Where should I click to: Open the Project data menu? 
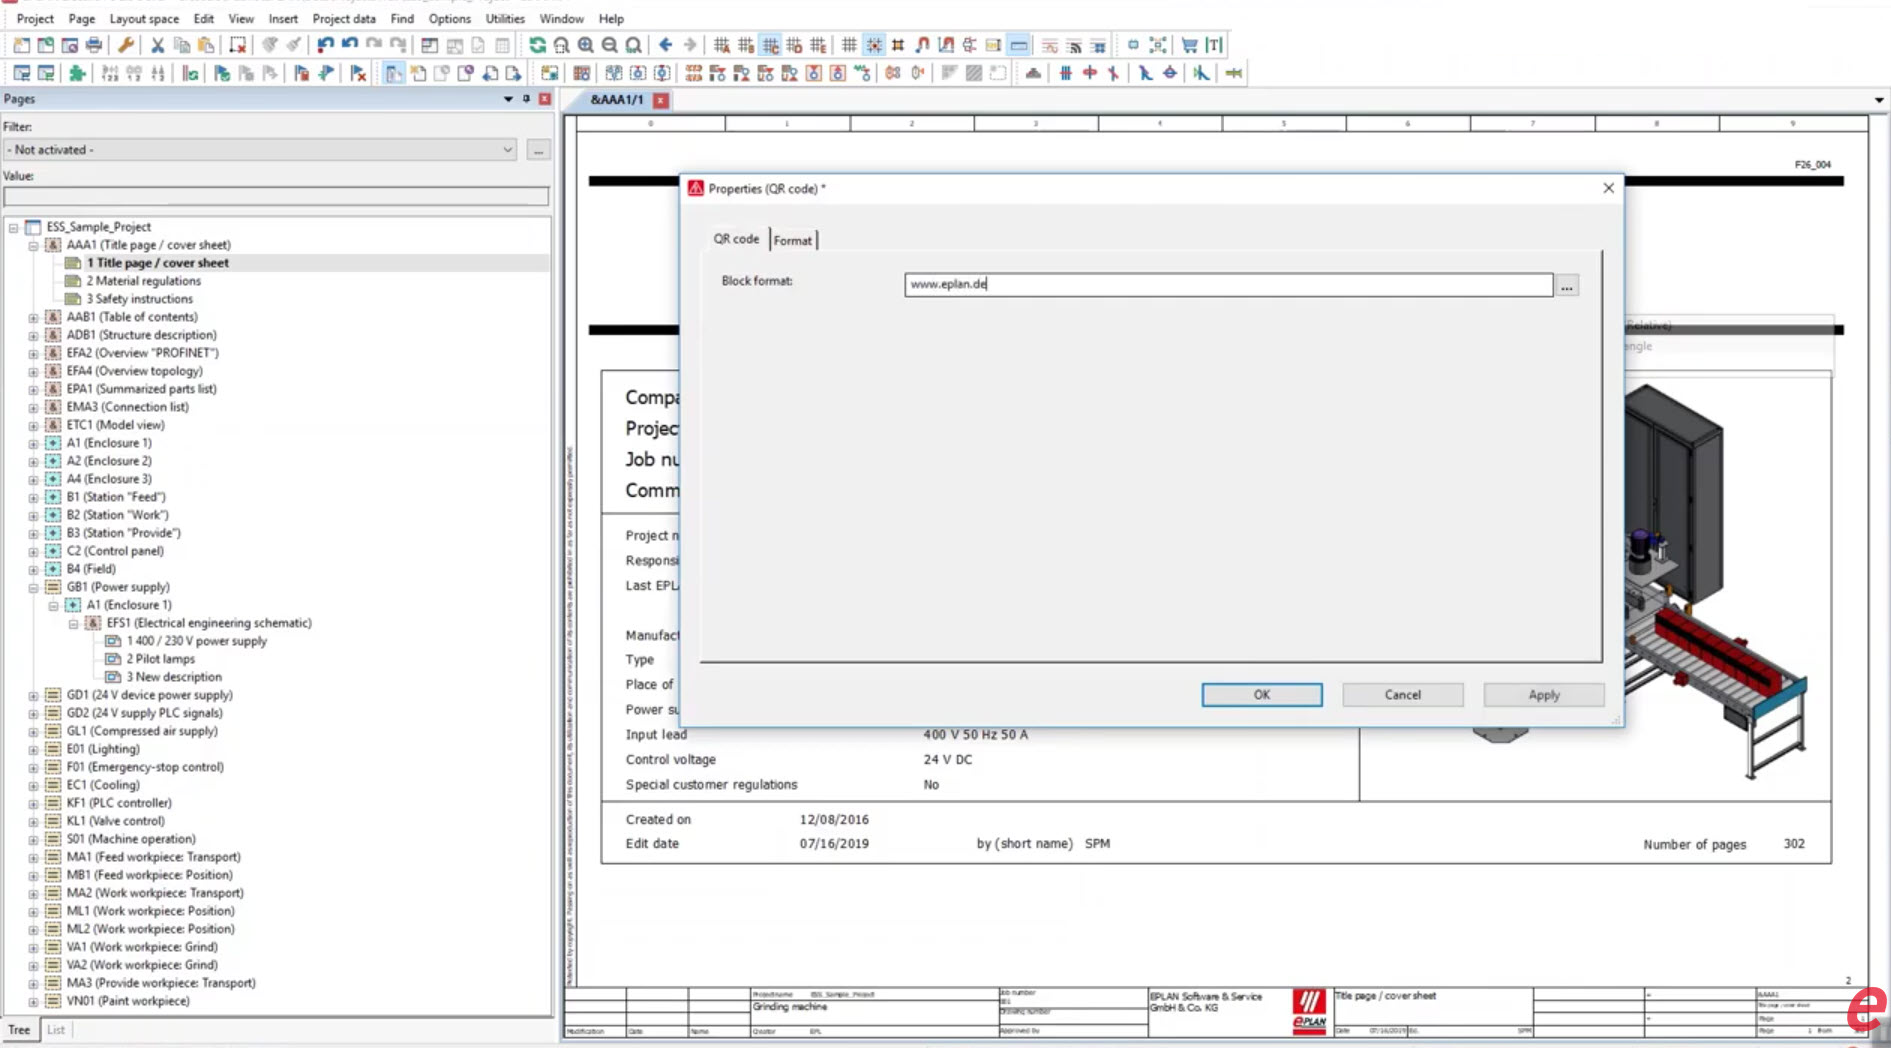(x=344, y=18)
